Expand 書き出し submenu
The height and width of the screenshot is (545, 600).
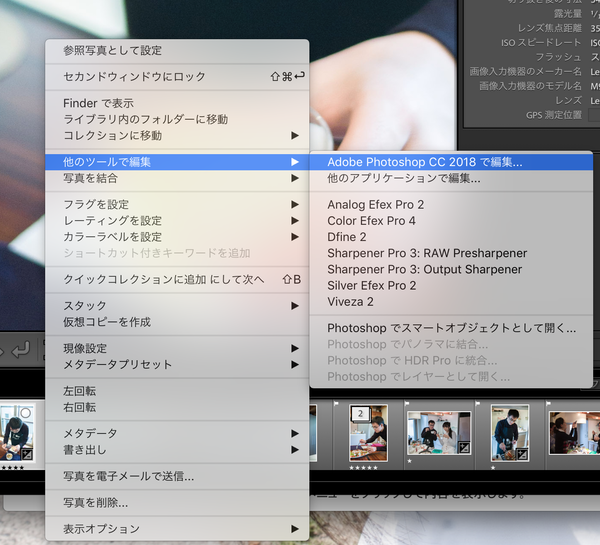point(177,450)
